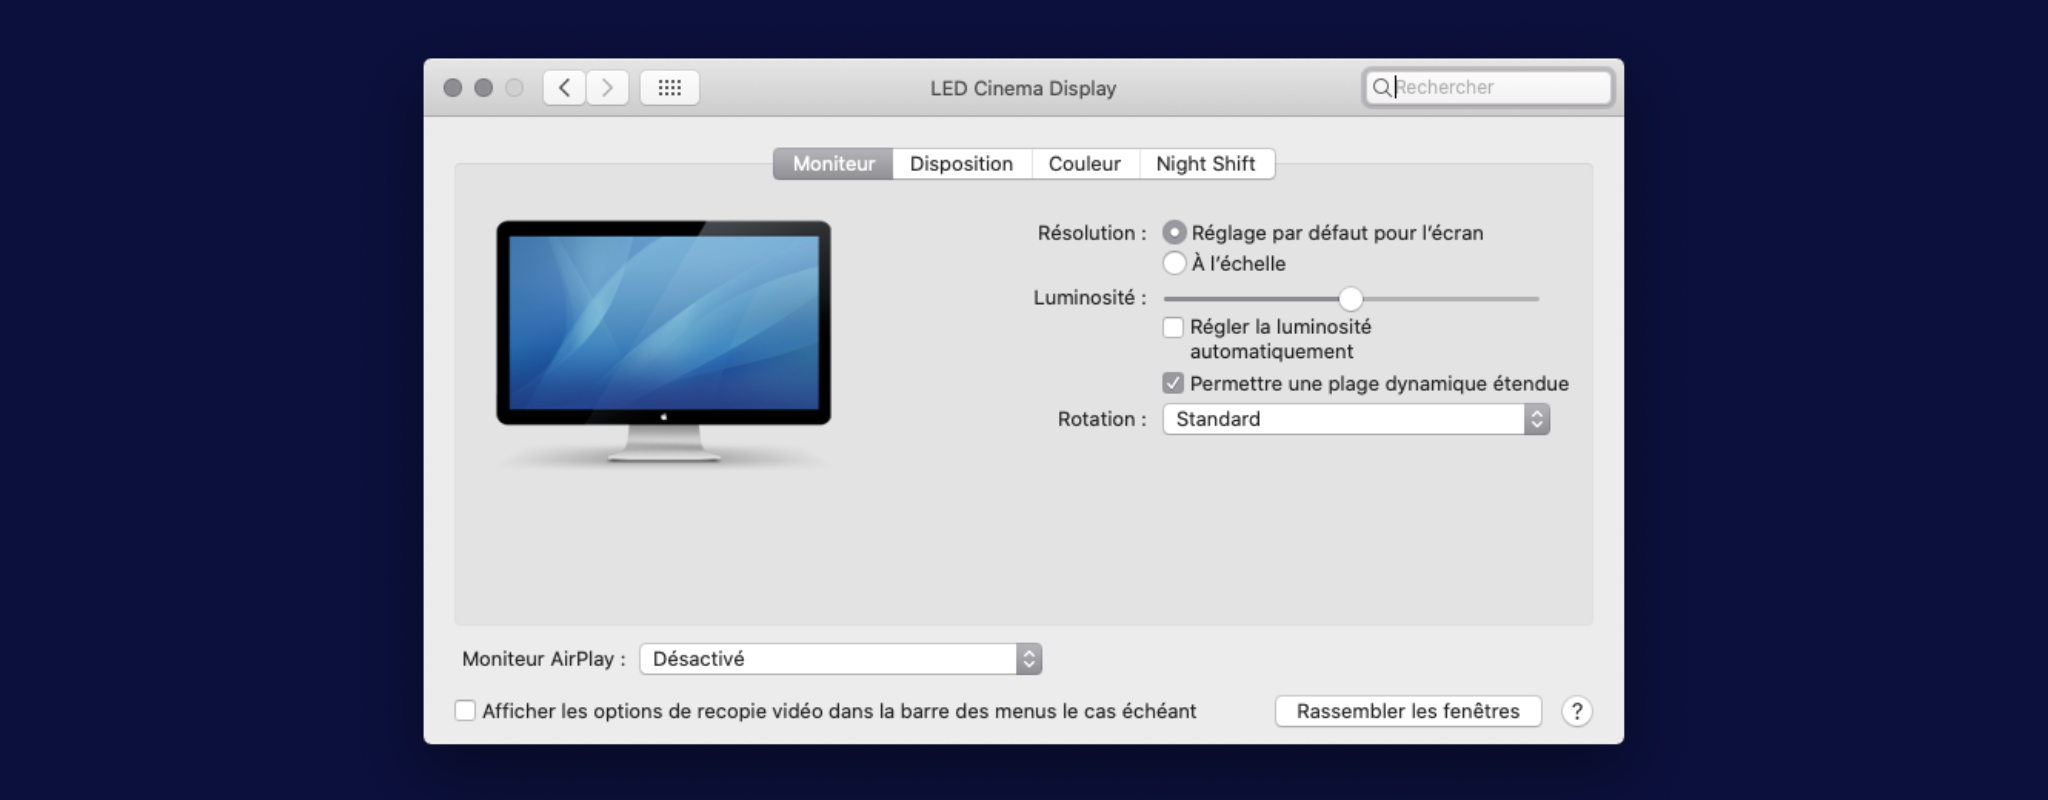
Task: Switch to the Couleur tab
Action: coord(1084,164)
